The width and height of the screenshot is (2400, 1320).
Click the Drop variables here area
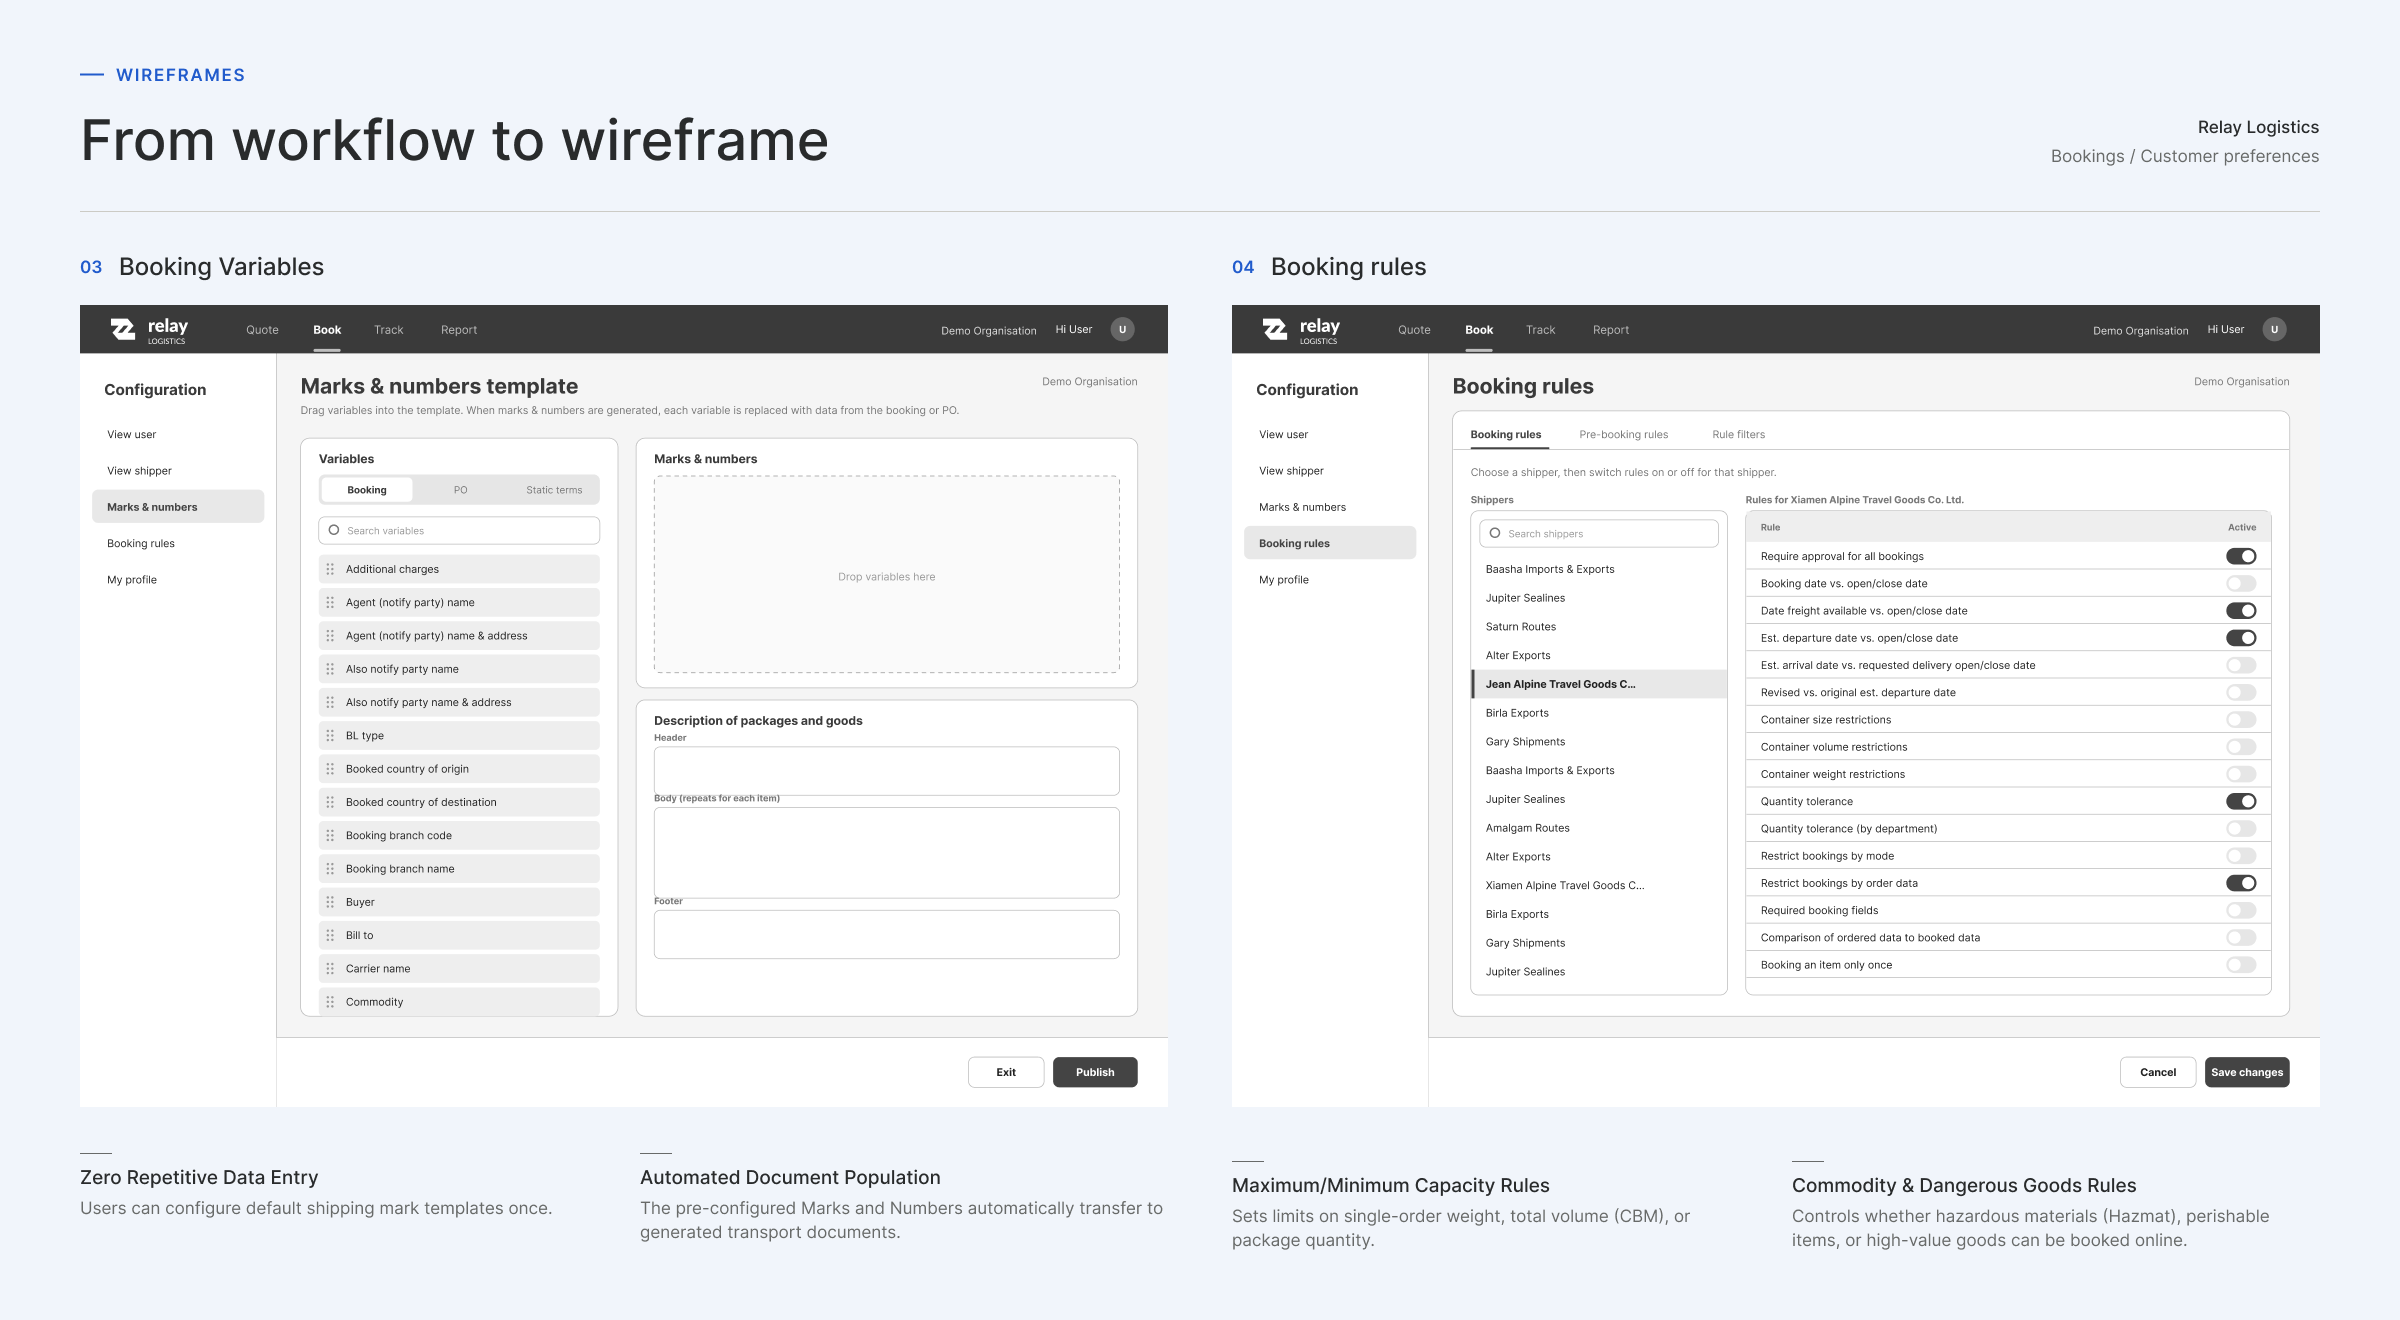(886, 575)
